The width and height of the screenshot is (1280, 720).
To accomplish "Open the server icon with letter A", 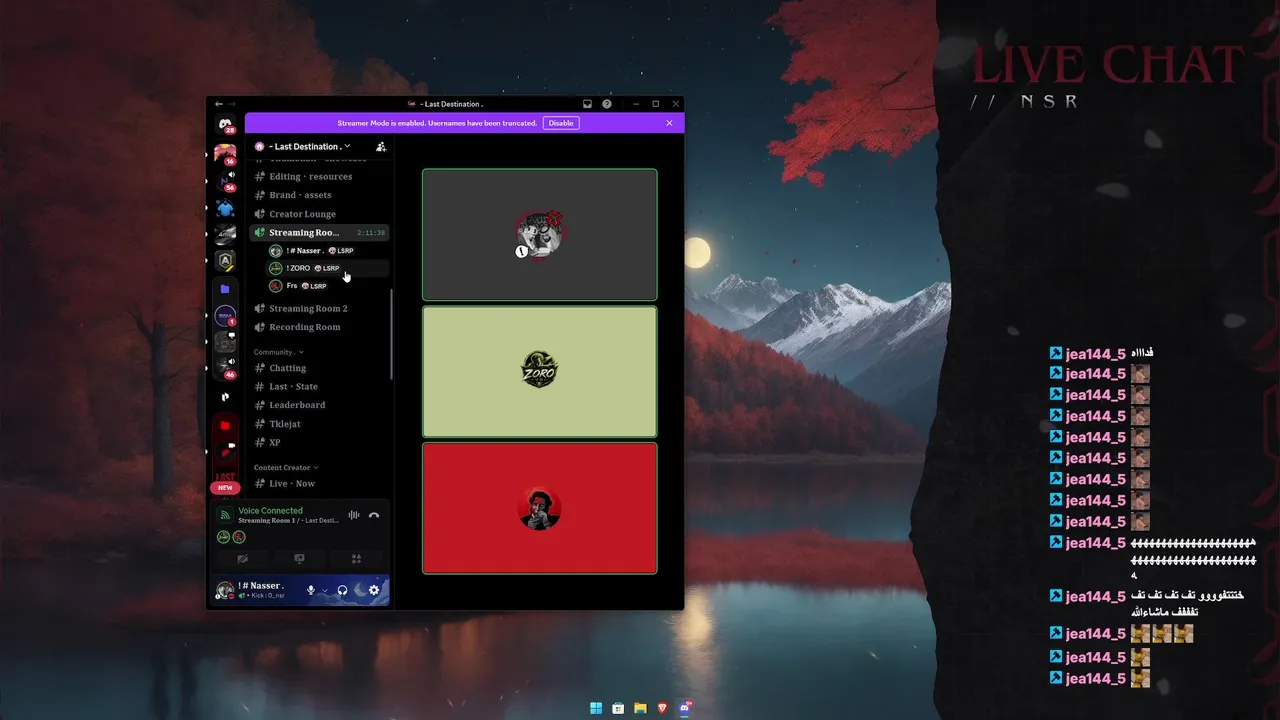I will [225, 261].
